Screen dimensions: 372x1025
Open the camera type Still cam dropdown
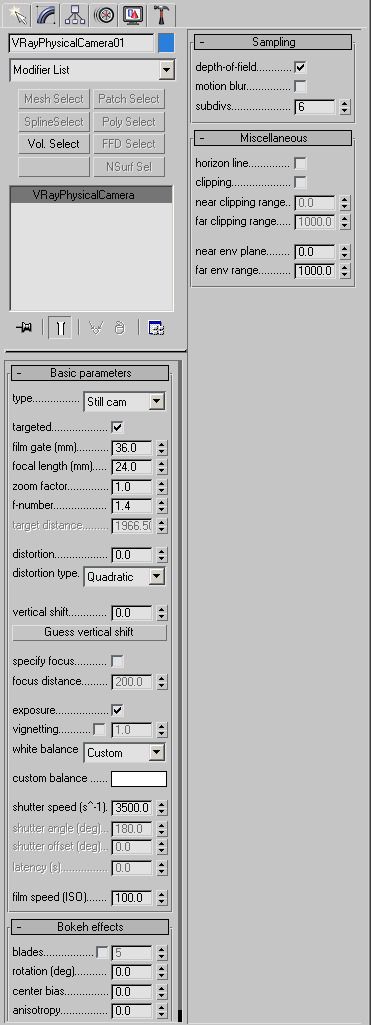pyautogui.click(x=156, y=401)
